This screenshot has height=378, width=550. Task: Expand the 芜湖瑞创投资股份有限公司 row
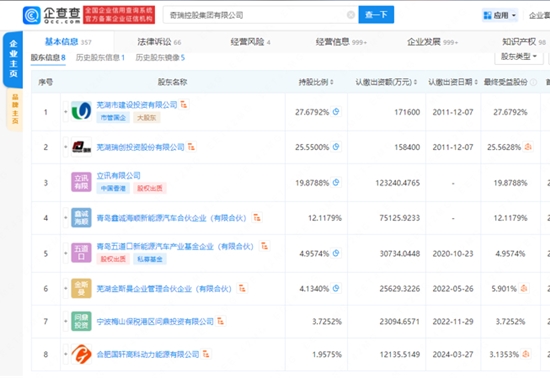tap(66, 147)
